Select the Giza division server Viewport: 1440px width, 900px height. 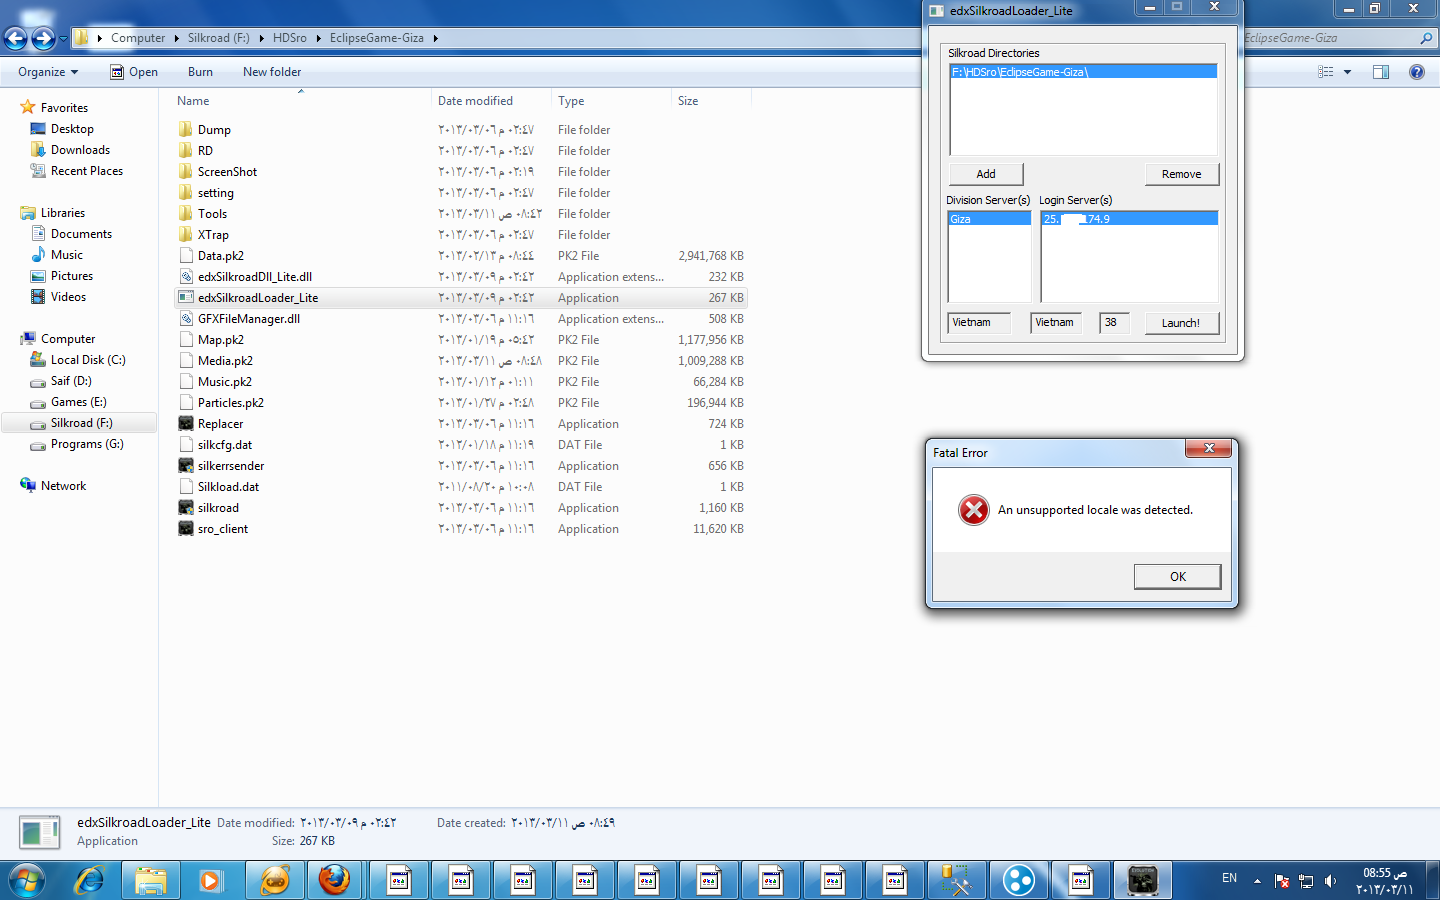point(989,219)
